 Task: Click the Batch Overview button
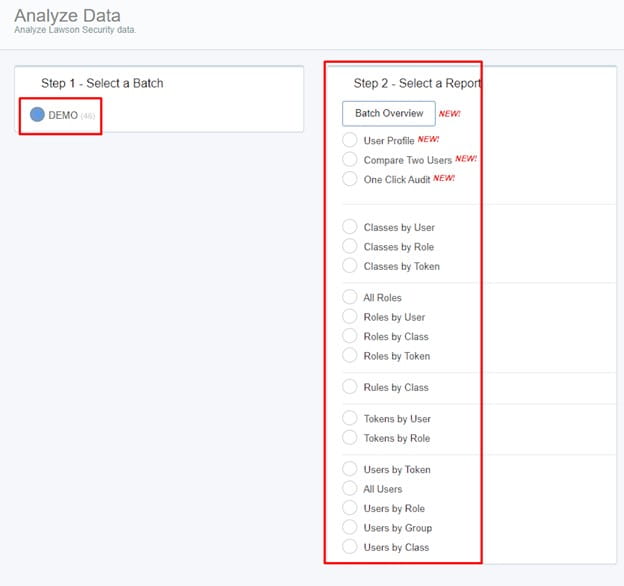(389, 113)
